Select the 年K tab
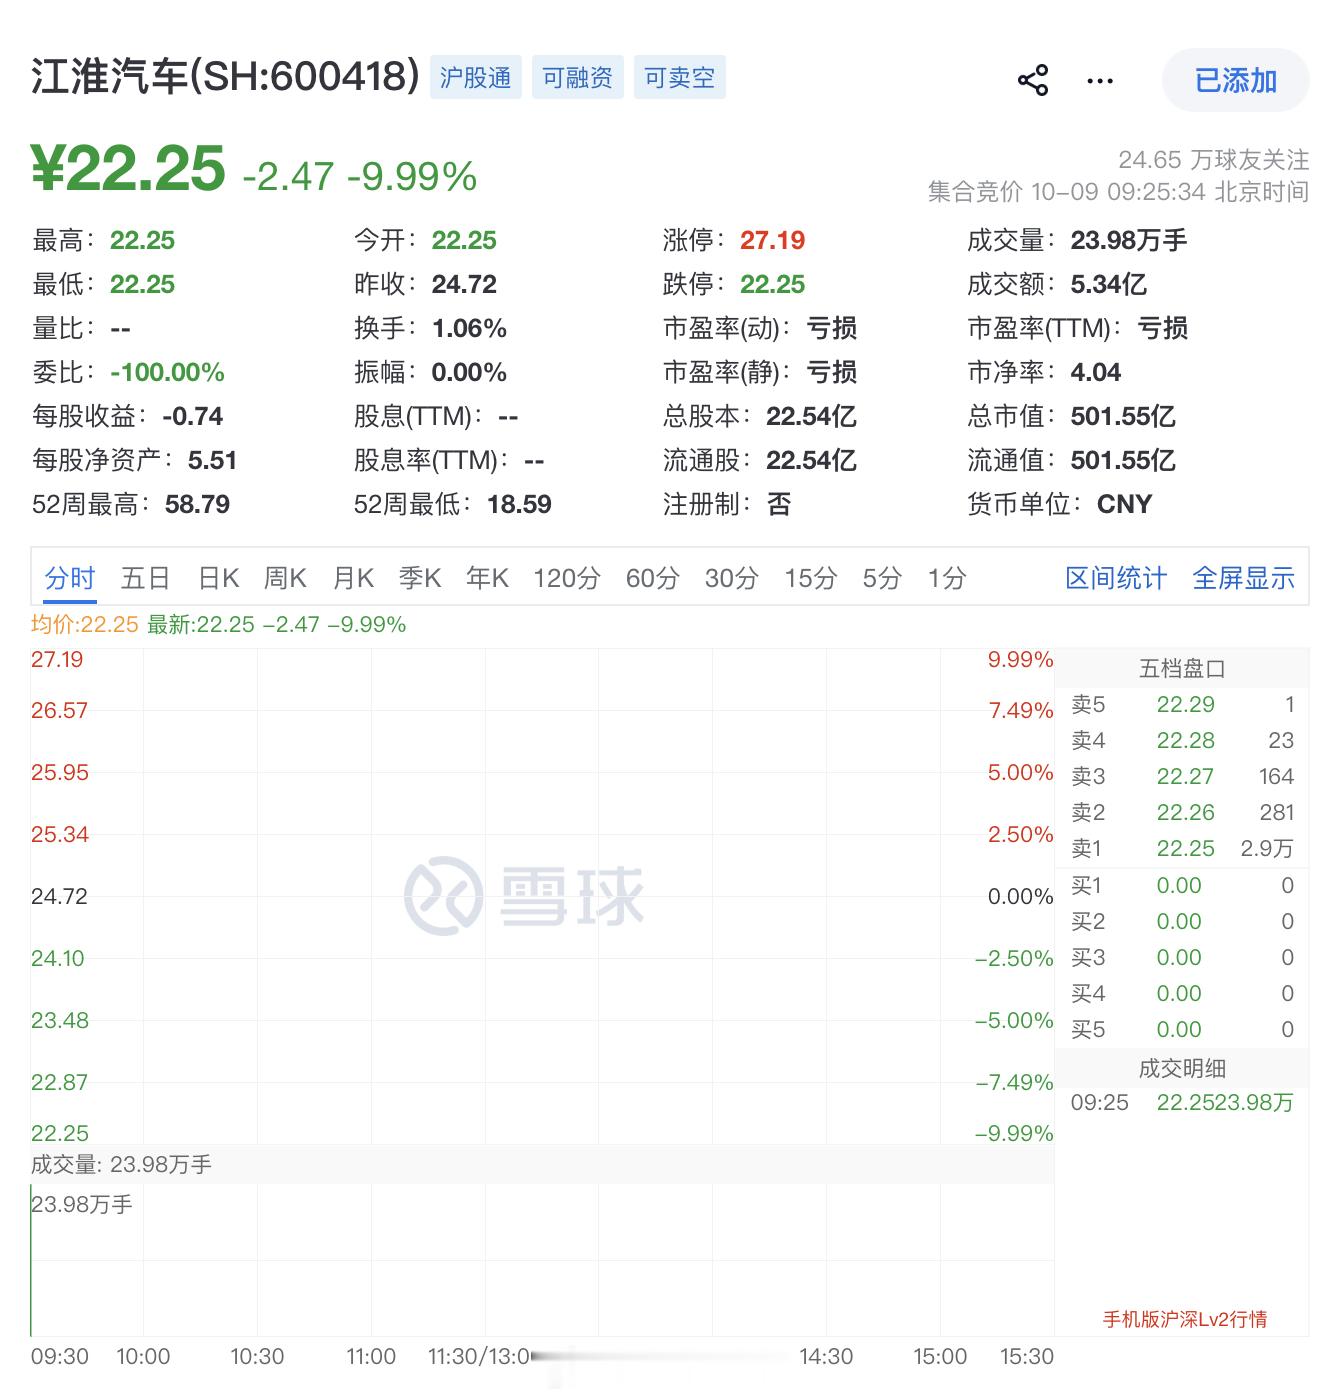Screen dimensions: 1324x1400 pos(488,578)
